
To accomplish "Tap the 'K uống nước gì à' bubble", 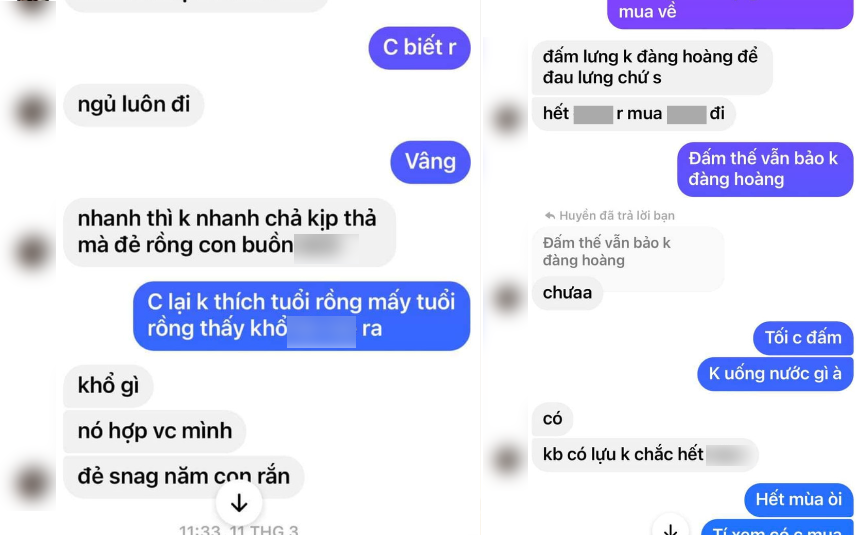I will tap(775, 374).
